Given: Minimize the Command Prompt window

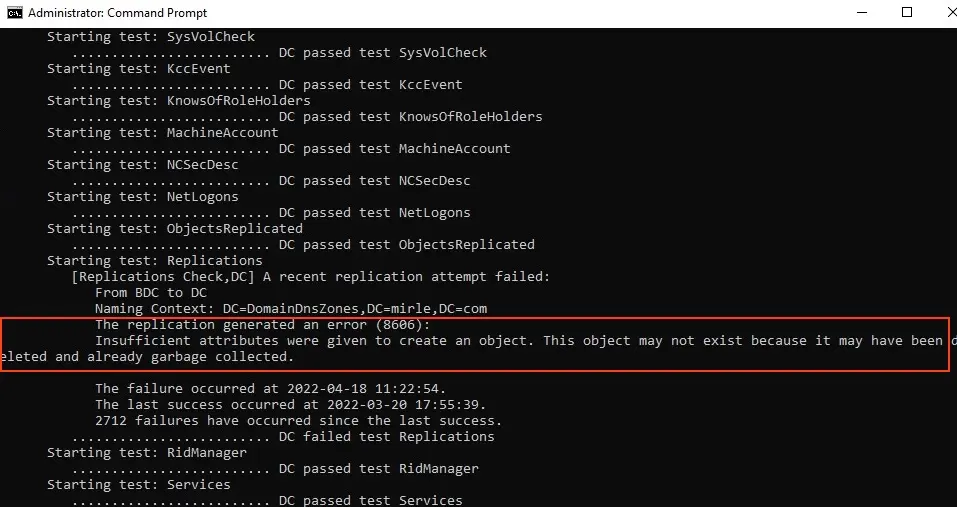Looking at the screenshot, I should pos(862,13).
